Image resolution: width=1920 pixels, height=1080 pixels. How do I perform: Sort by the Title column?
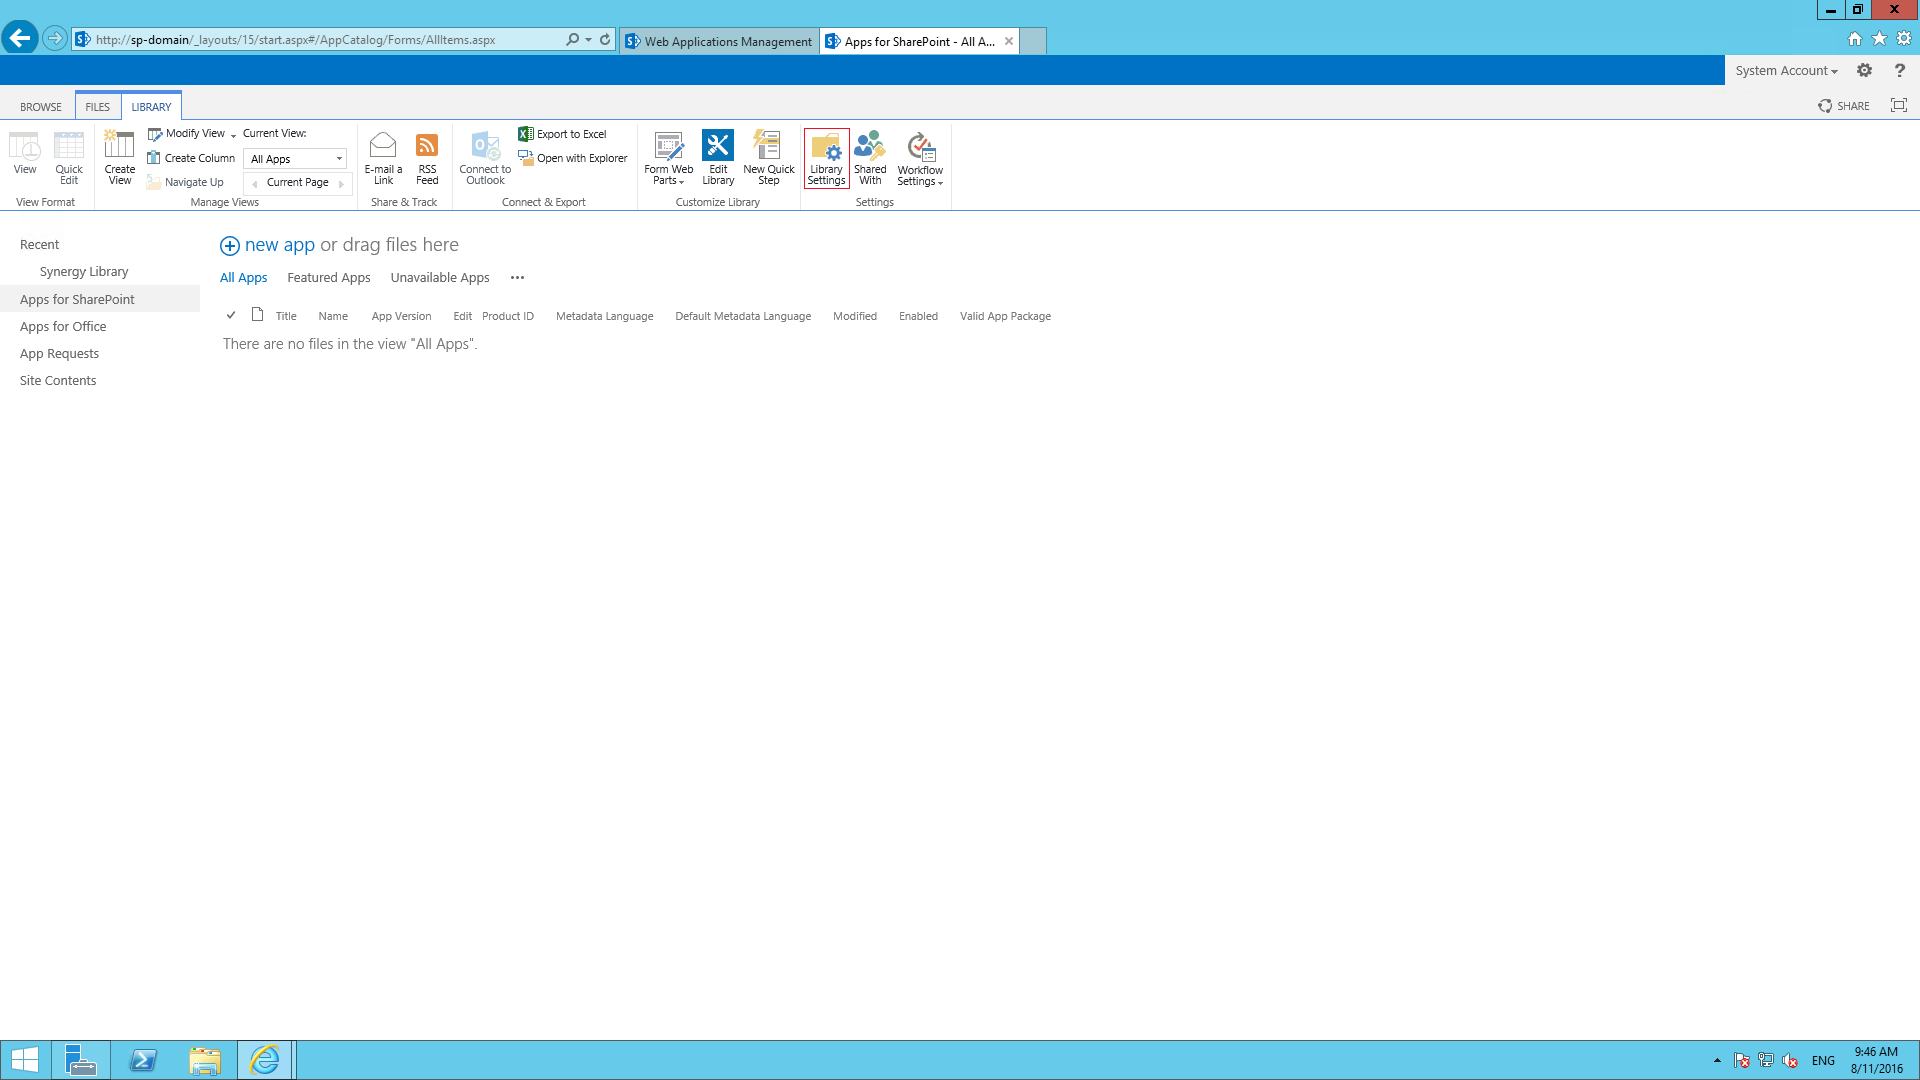[286, 316]
